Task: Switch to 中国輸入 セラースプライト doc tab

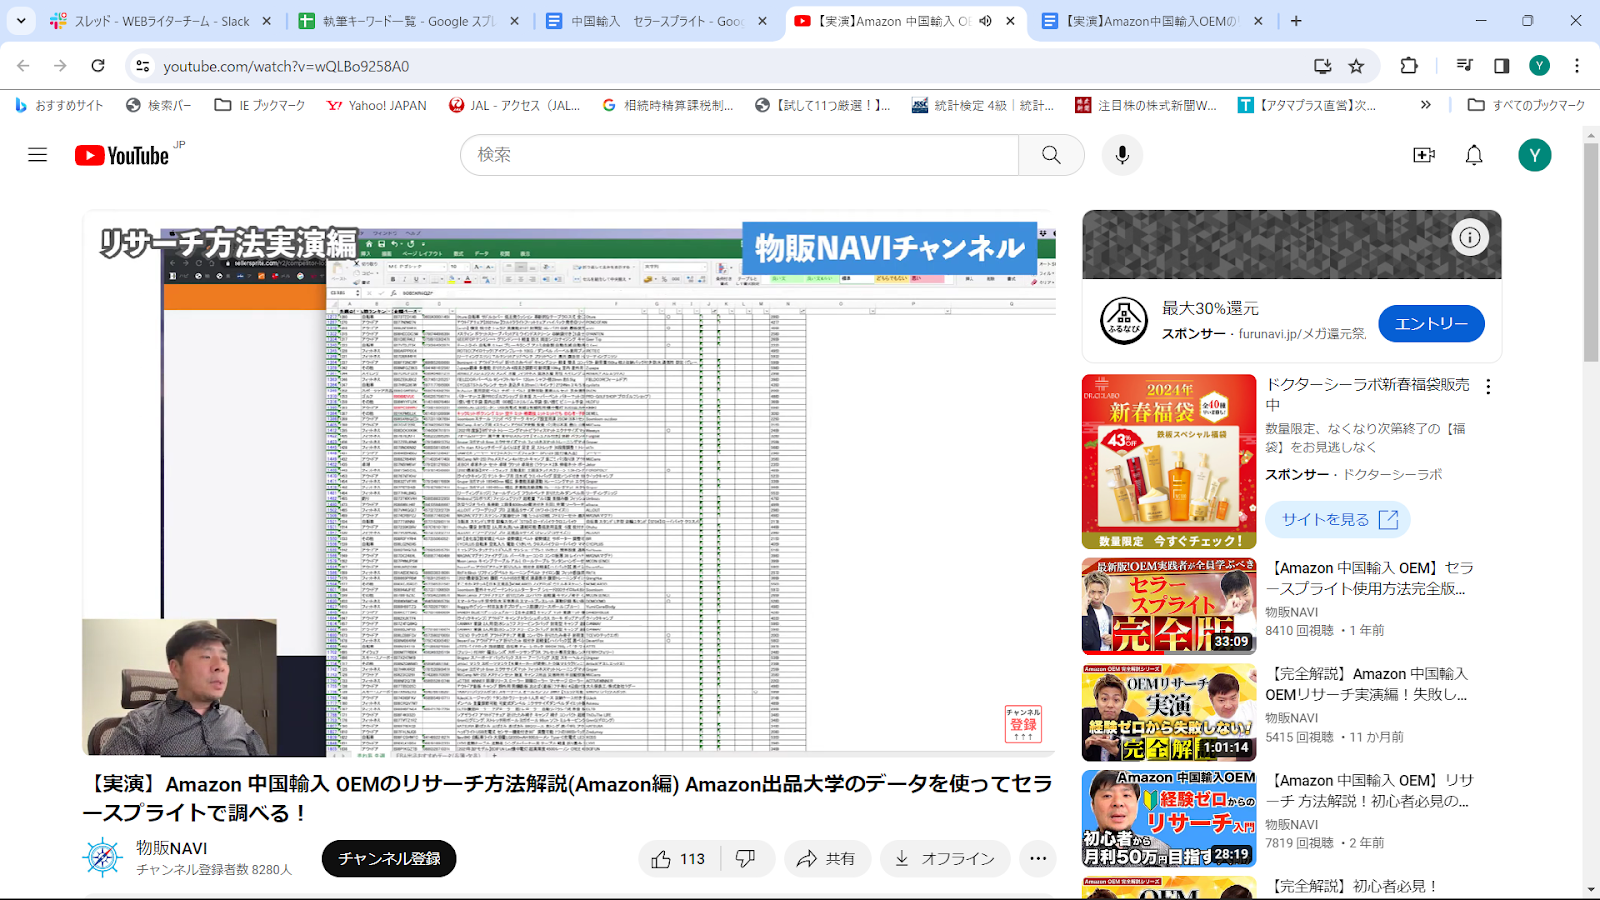Action: coord(655,21)
